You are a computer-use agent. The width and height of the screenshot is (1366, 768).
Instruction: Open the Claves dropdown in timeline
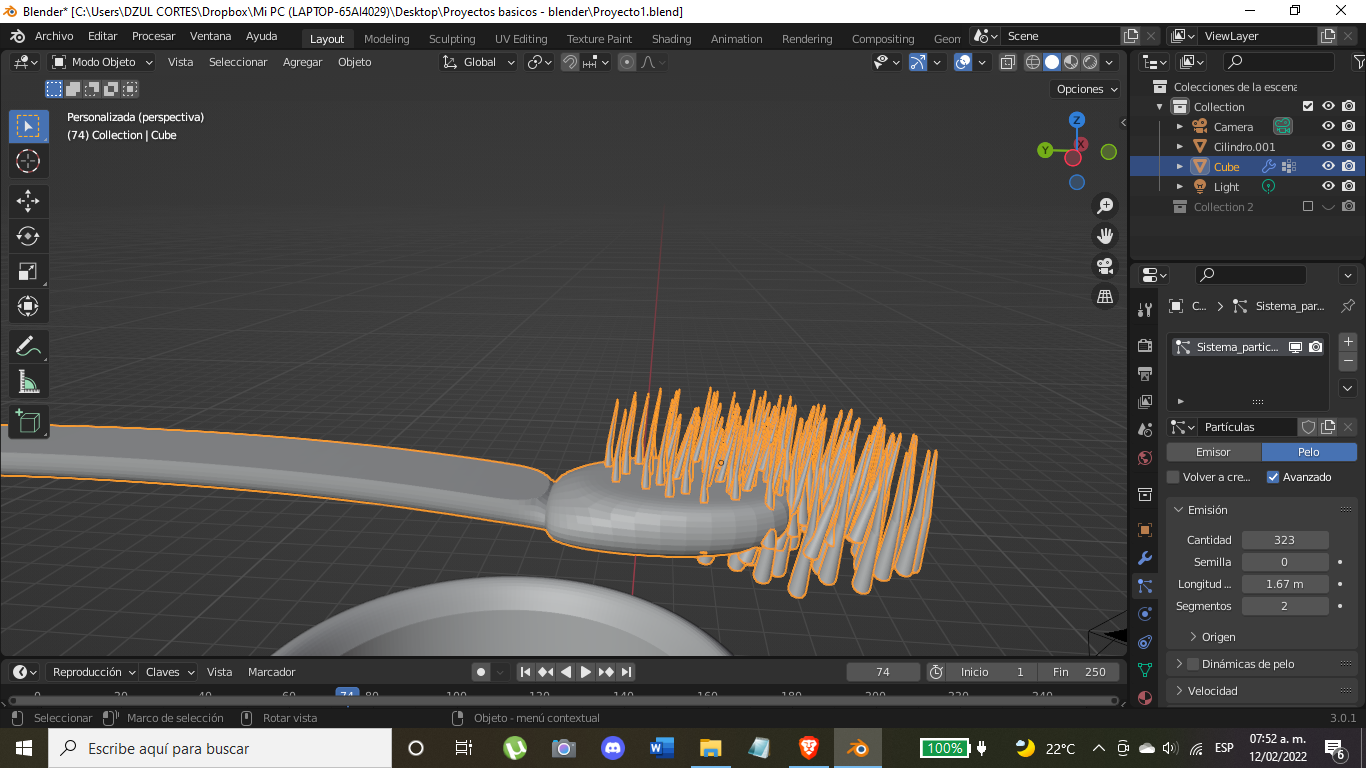(170, 672)
